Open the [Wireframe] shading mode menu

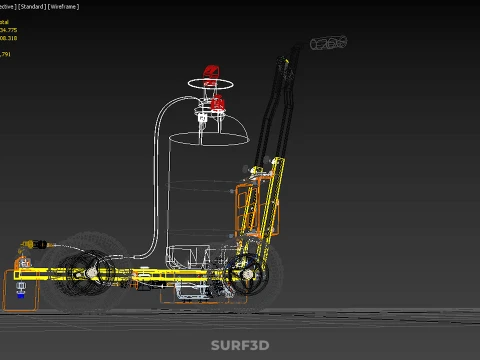(x=63, y=7)
